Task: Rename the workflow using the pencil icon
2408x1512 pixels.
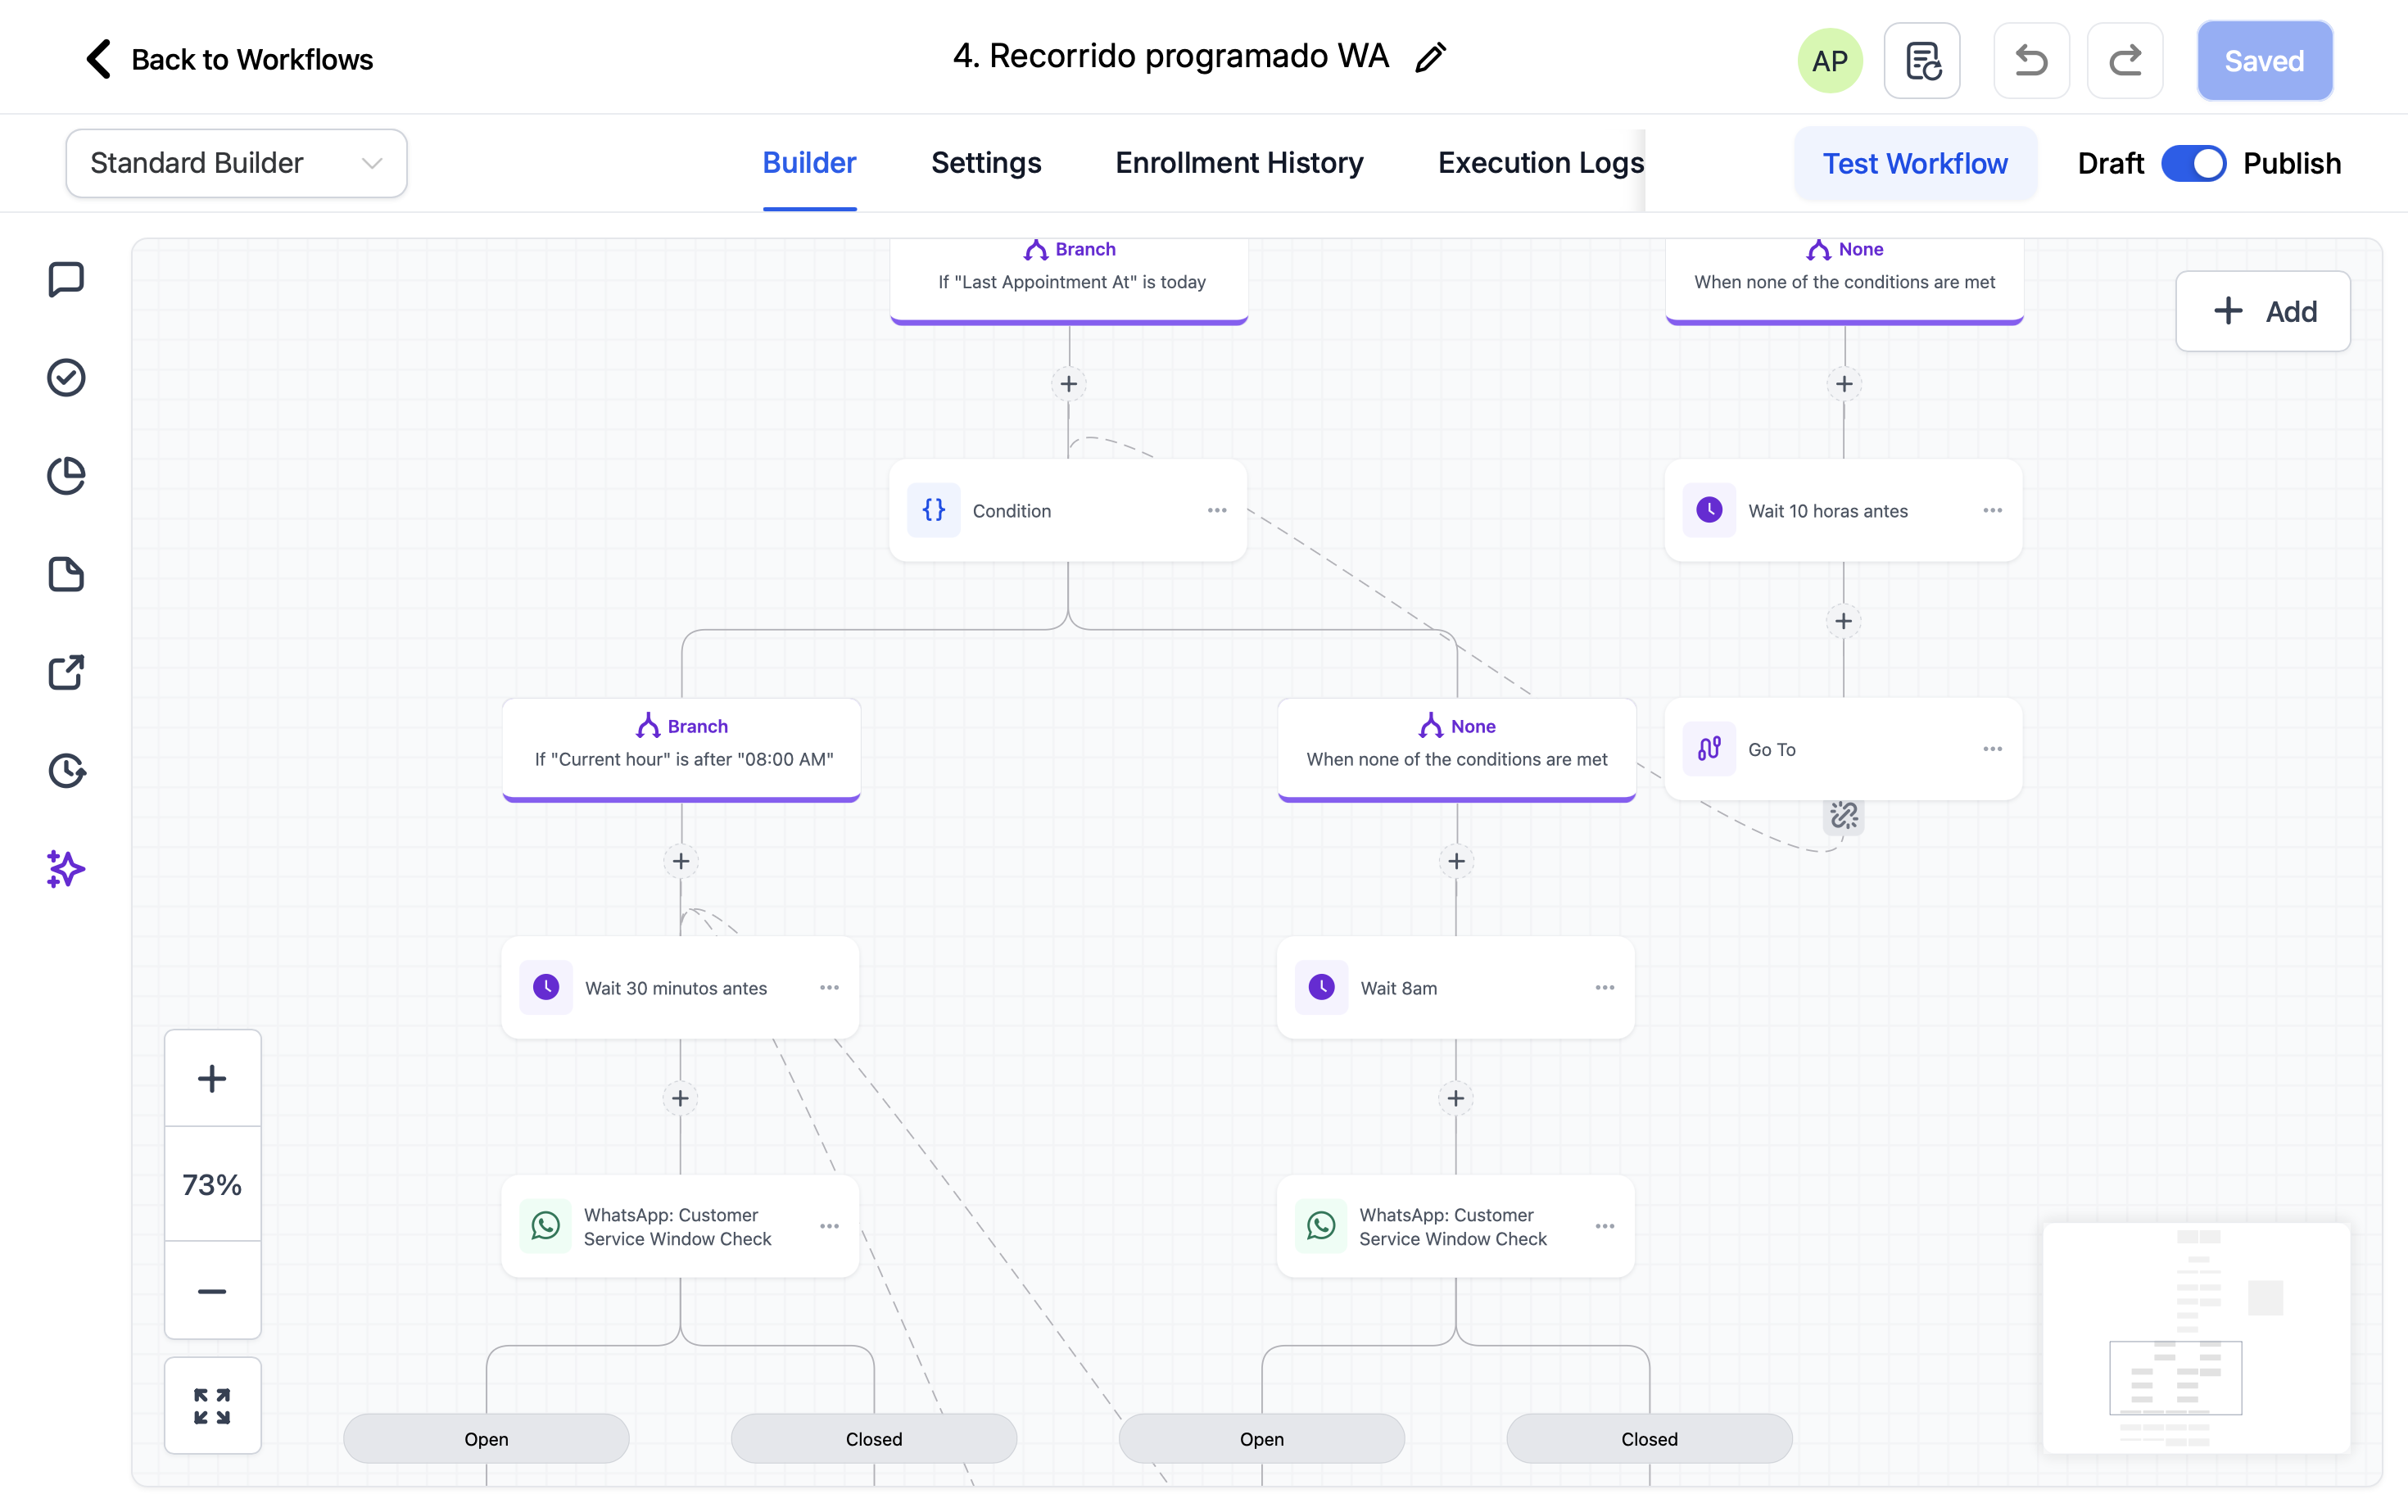Action: 1430,57
